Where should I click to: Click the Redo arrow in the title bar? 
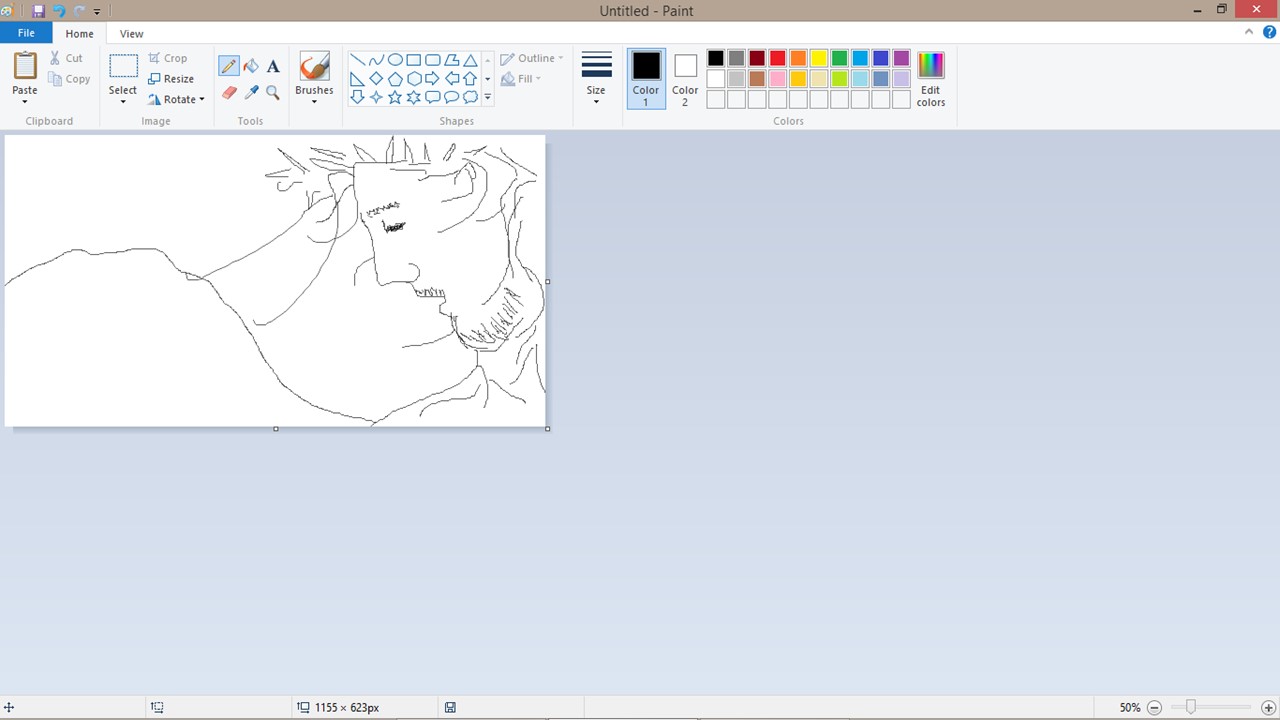79,11
